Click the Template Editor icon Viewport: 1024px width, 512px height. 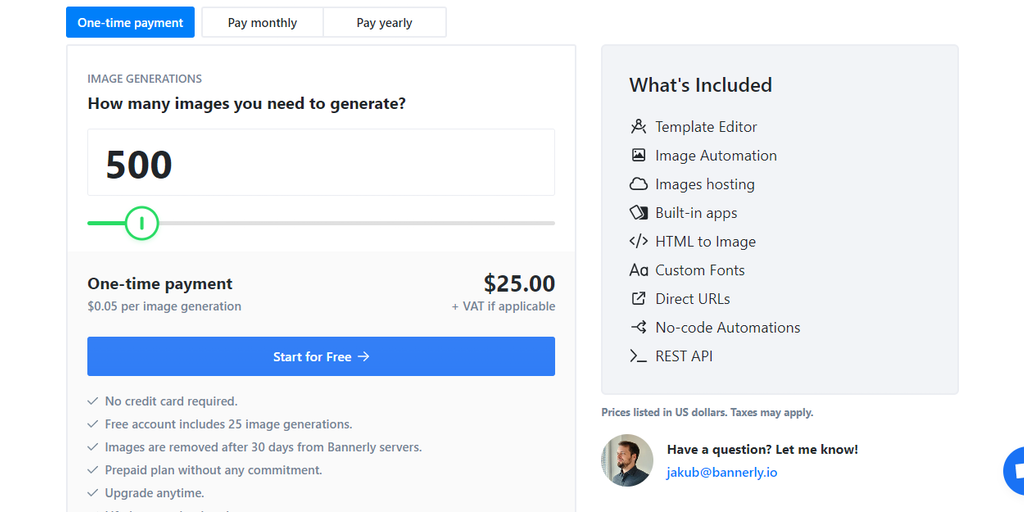pyautogui.click(x=638, y=127)
